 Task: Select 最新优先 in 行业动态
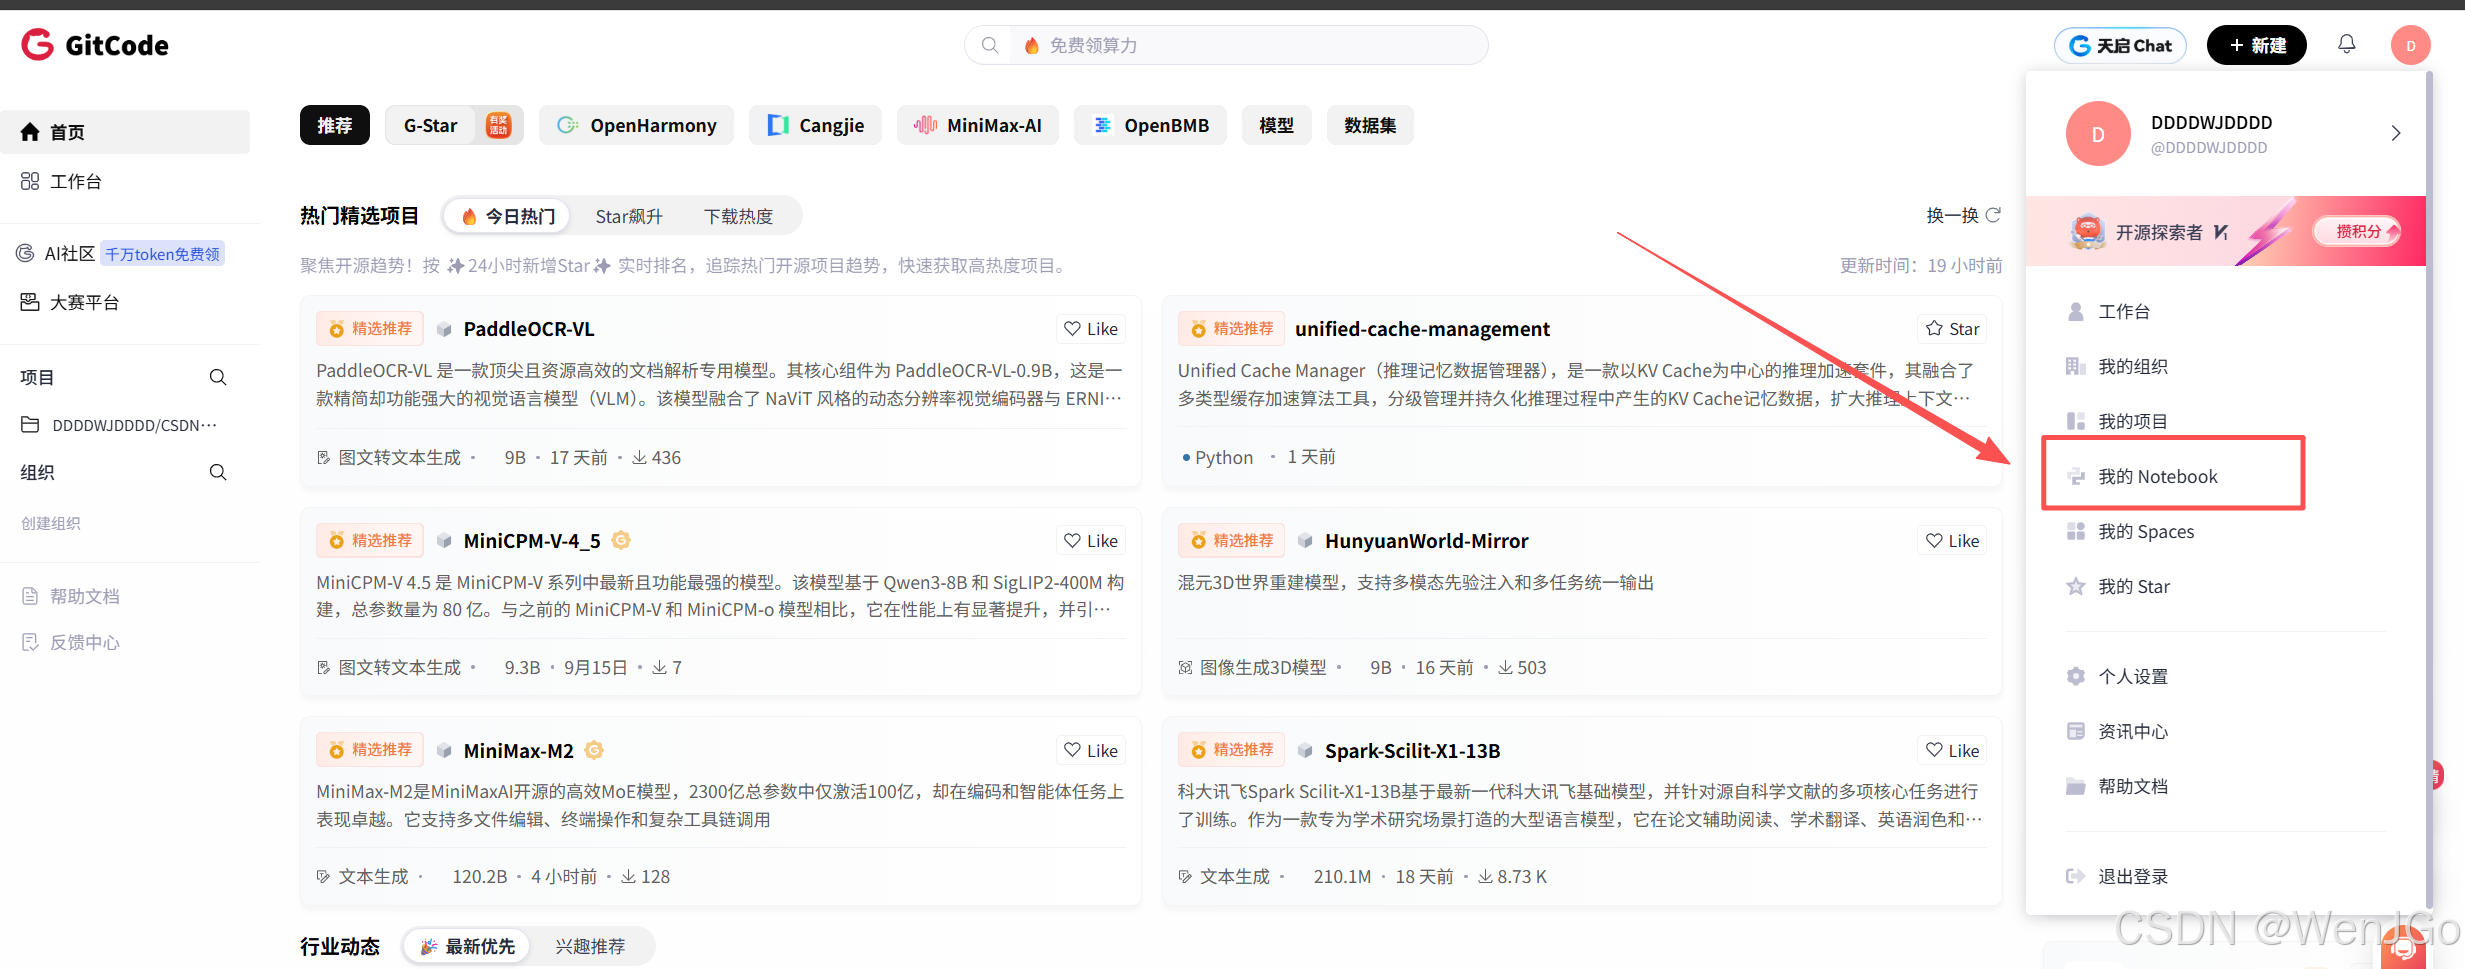coord(468,946)
